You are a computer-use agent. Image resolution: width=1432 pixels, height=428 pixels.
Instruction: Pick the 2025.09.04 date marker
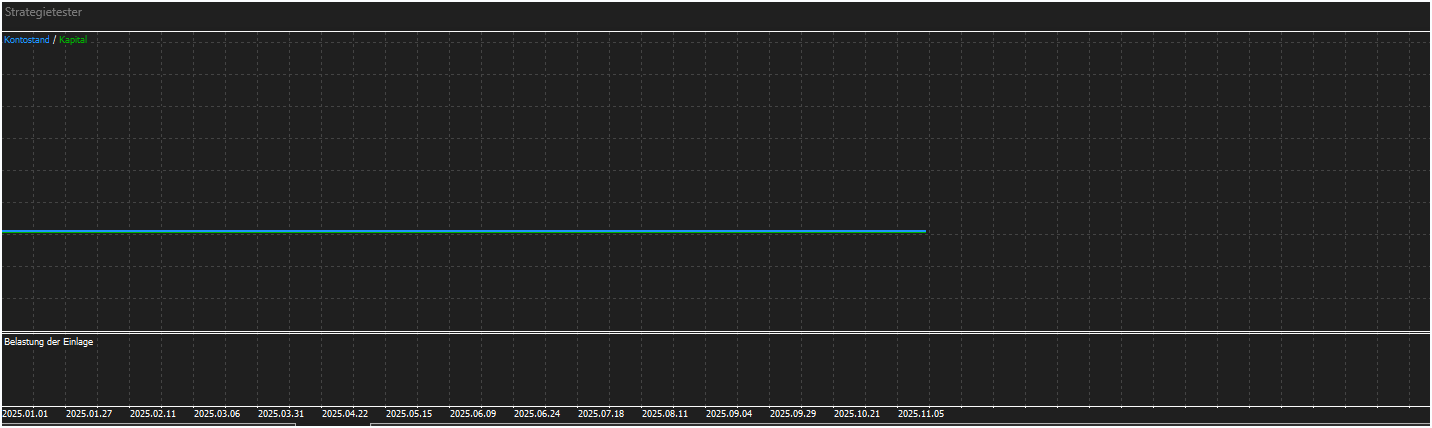click(729, 413)
